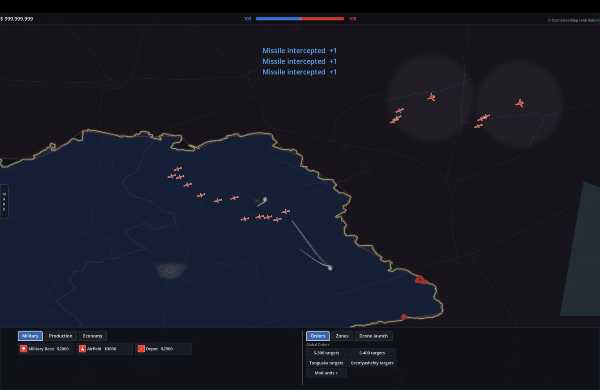Click the longest-labeled targets order button
The width and height of the screenshot is (600, 390).
pyautogui.click(x=372, y=363)
